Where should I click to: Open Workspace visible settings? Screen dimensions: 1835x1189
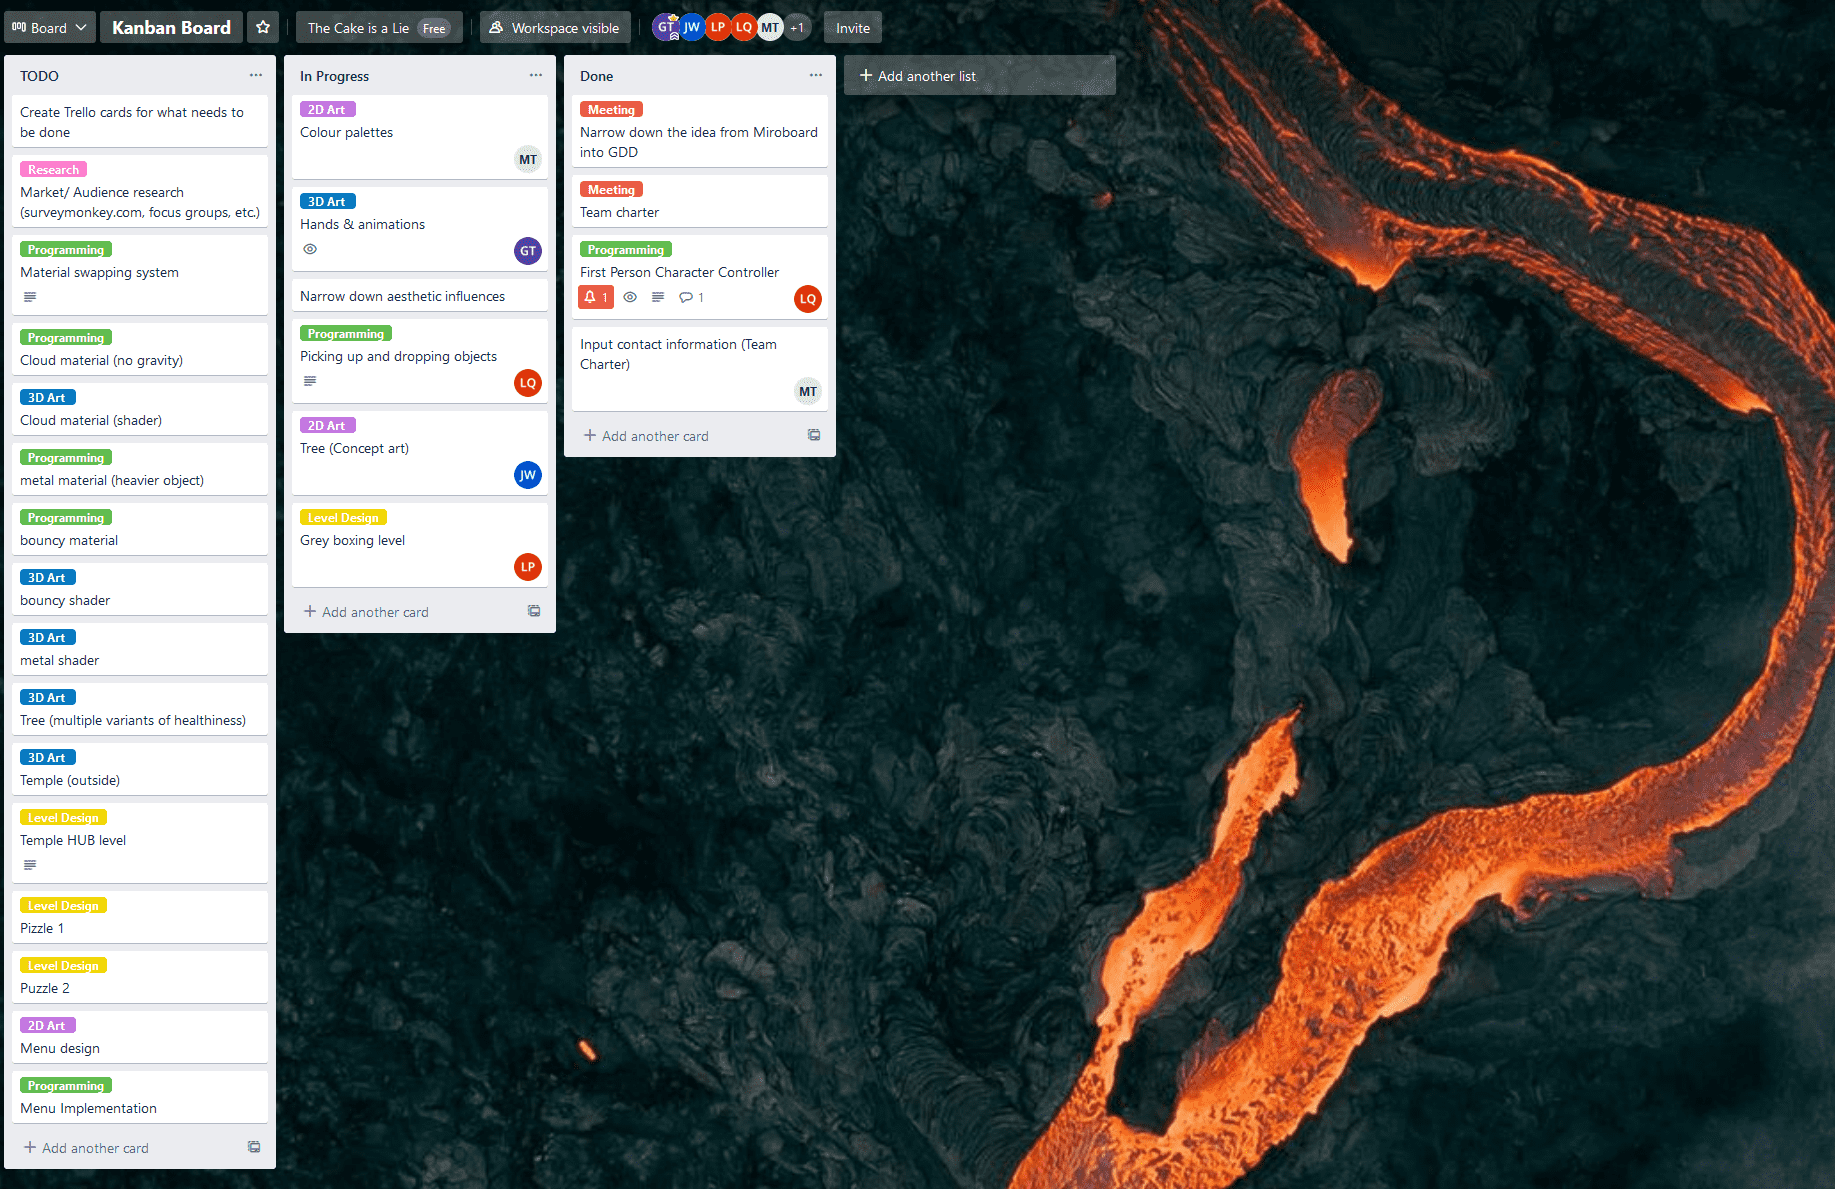555,28
